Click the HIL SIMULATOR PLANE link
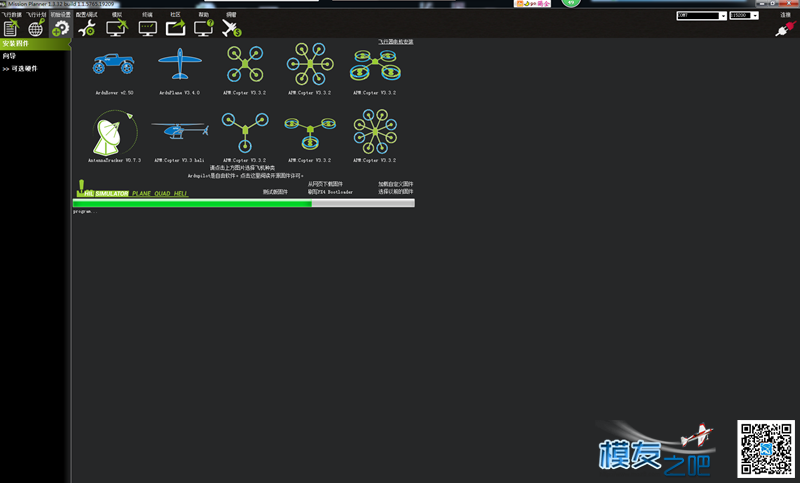The width and height of the screenshot is (800, 483). [x=141, y=194]
